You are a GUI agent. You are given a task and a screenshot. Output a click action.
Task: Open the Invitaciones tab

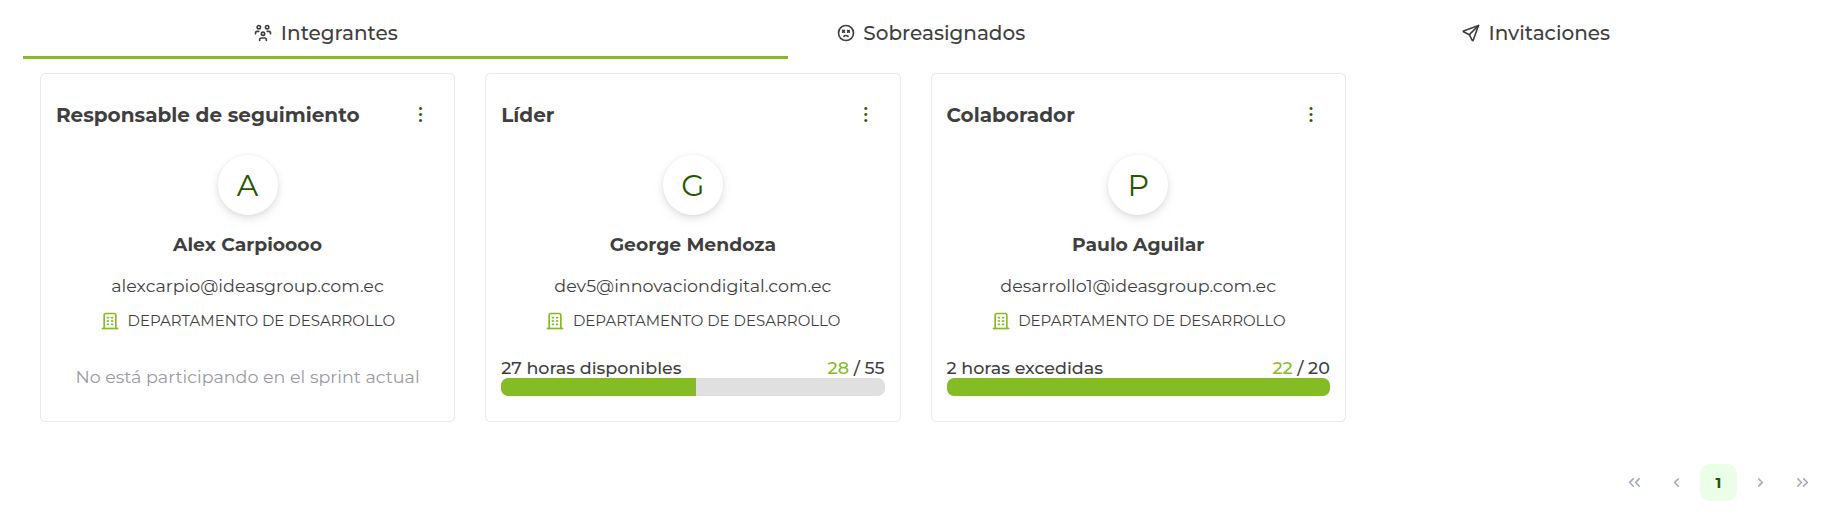(1536, 33)
